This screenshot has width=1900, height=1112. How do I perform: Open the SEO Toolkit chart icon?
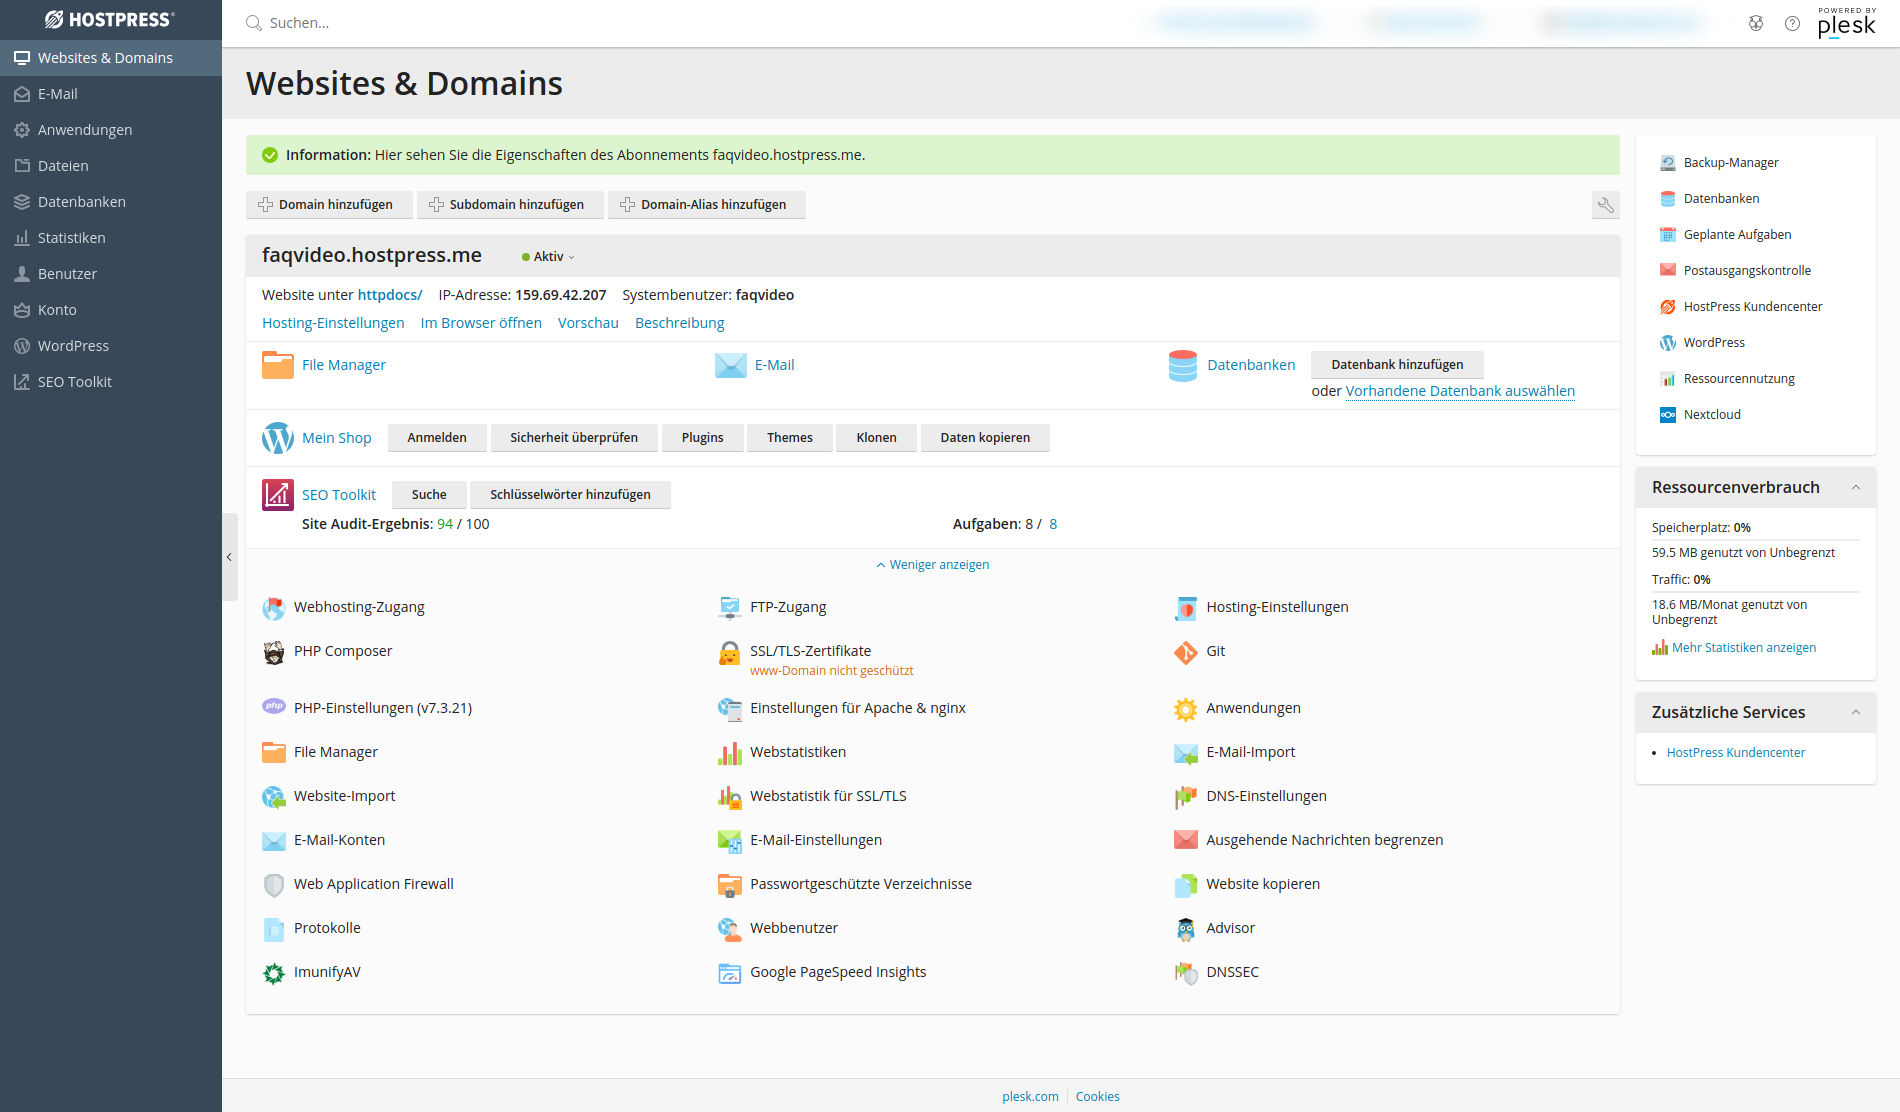(x=278, y=495)
